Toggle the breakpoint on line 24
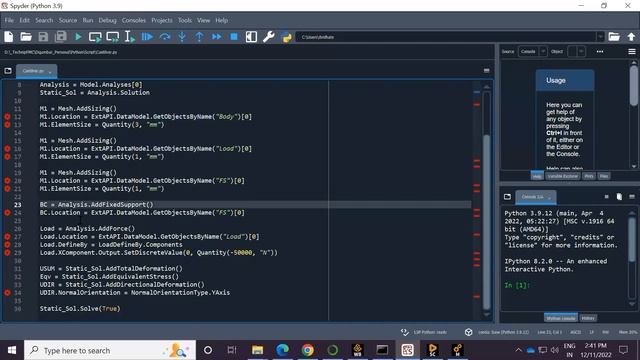Screen dimensions: 640x360 point(7,213)
